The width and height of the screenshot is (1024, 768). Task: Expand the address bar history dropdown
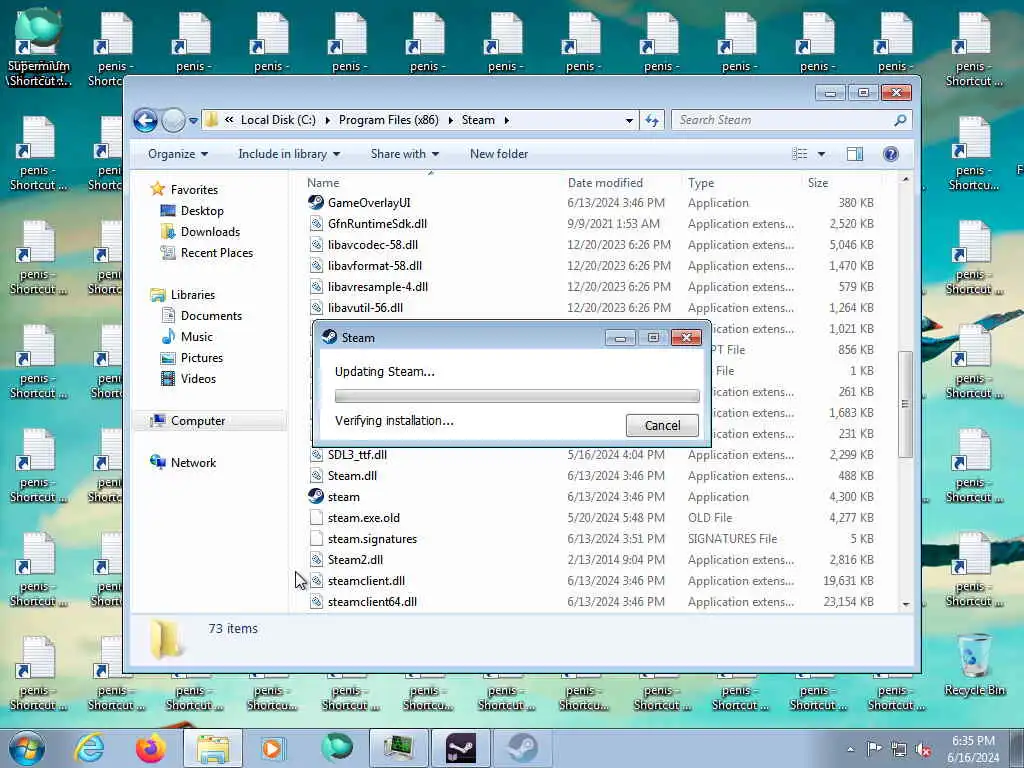click(x=629, y=120)
